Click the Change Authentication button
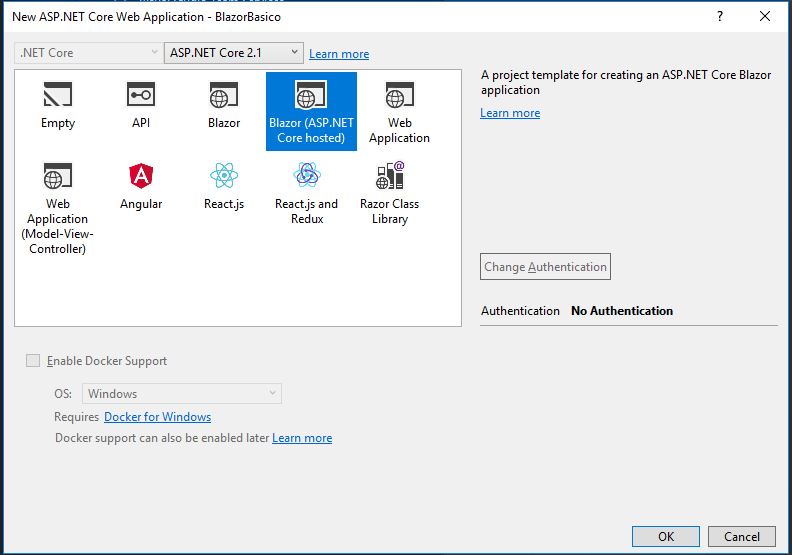This screenshot has width=792, height=555. [545, 267]
